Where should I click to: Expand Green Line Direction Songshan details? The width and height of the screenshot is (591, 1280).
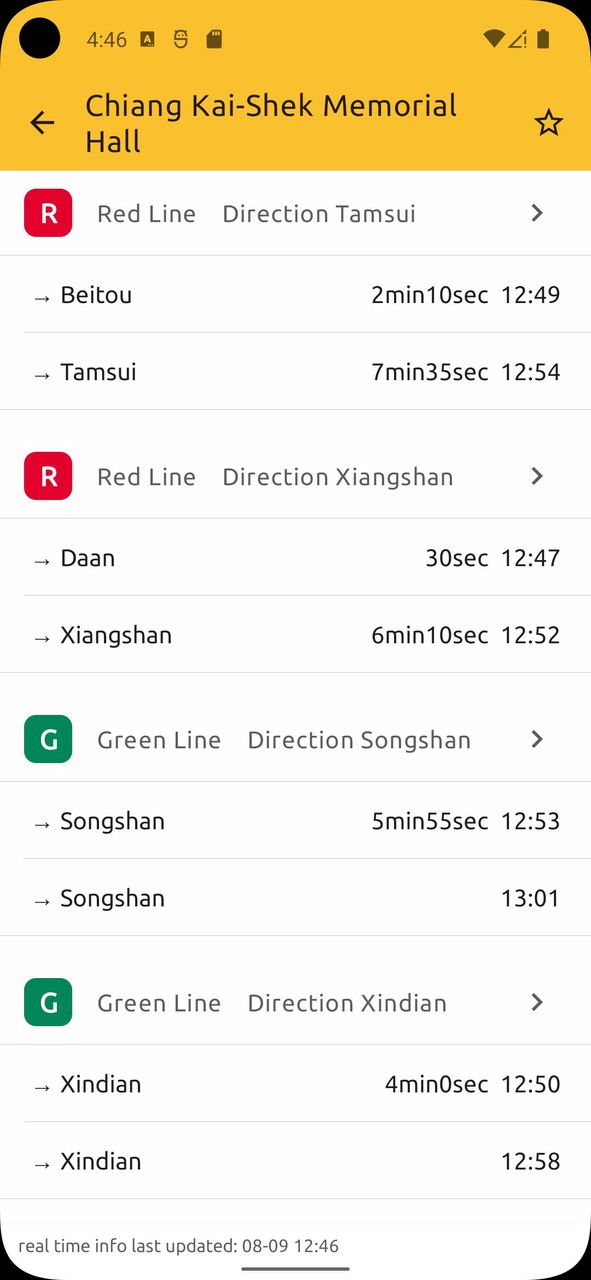(537, 739)
